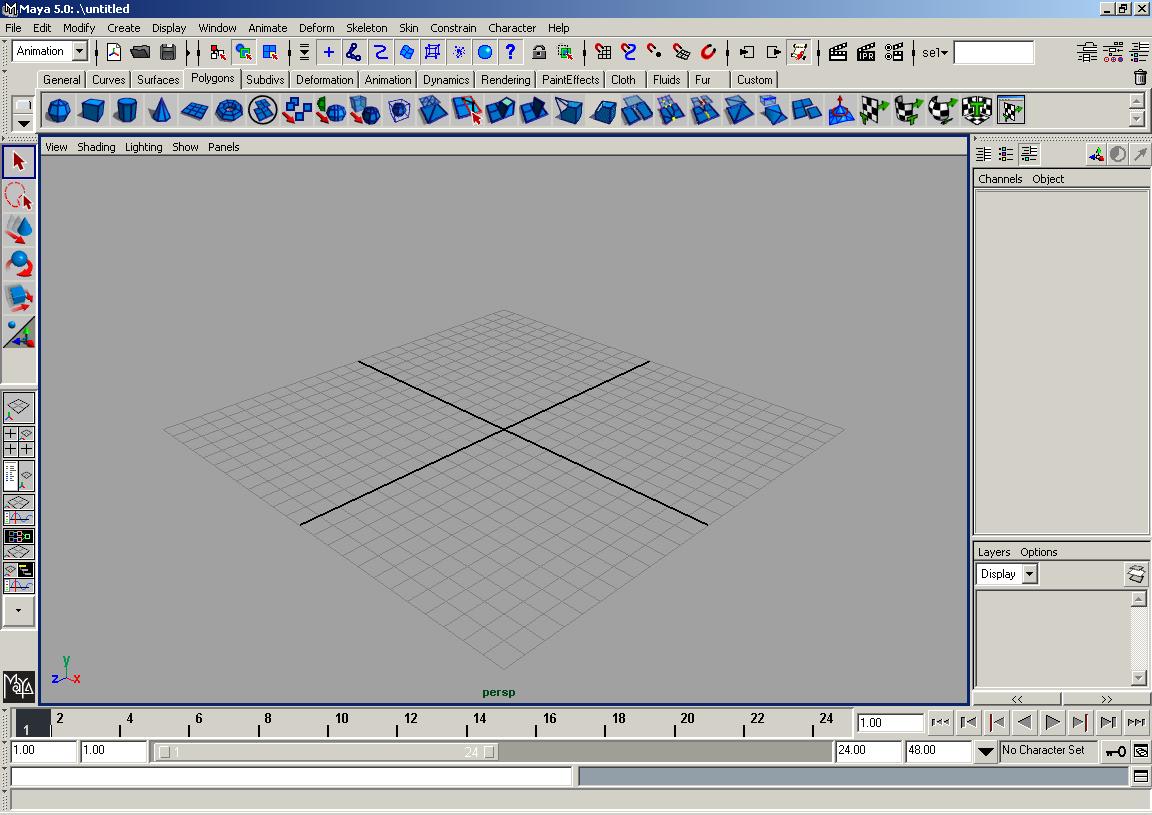Toggle the auto keyframe key button
The height and width of the screenshot is (815, 1152).
pyautogui.click(x=1115, y=751)
